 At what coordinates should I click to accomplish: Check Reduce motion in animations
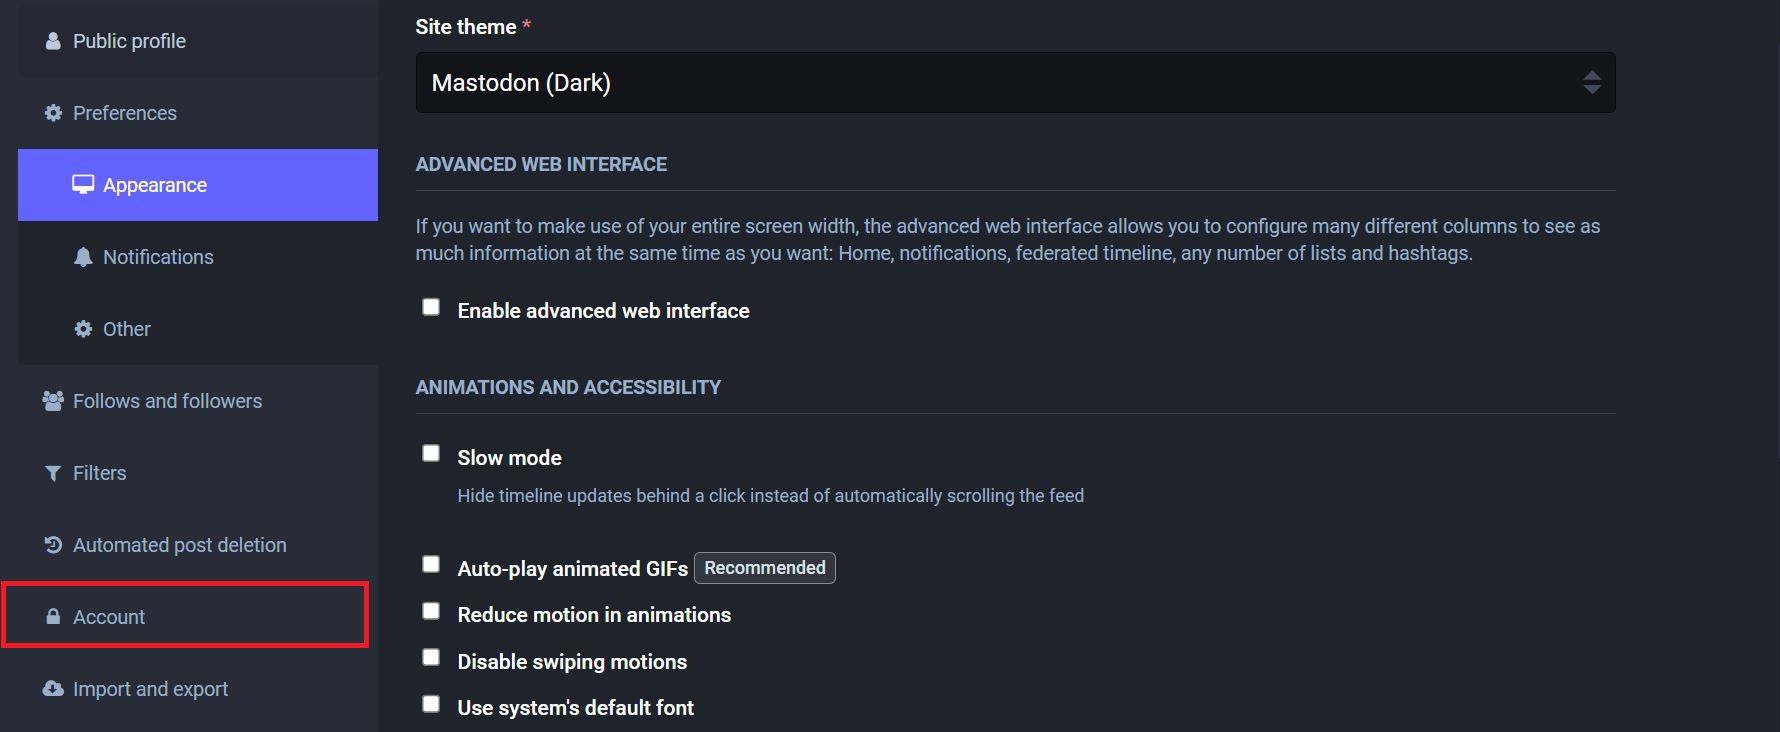431,610
